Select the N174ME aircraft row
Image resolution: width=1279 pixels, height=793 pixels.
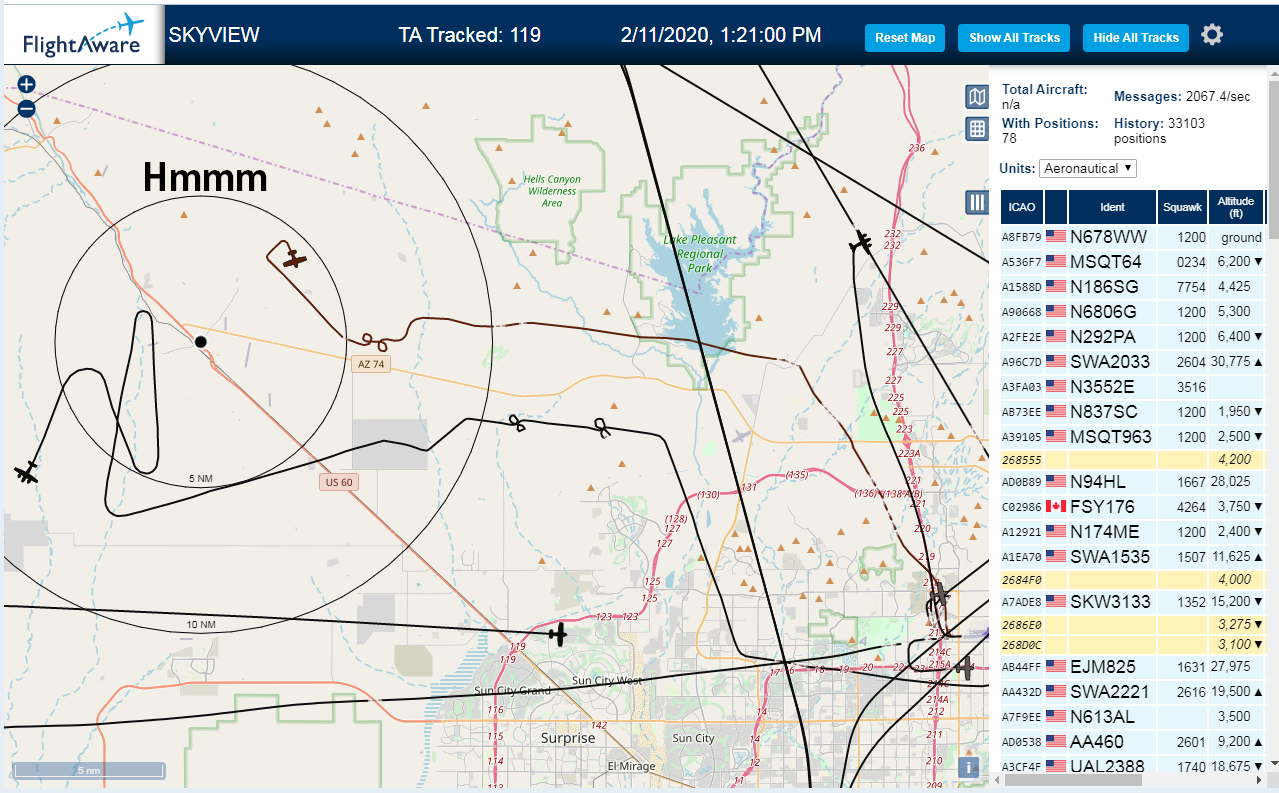click(1133, 531)
